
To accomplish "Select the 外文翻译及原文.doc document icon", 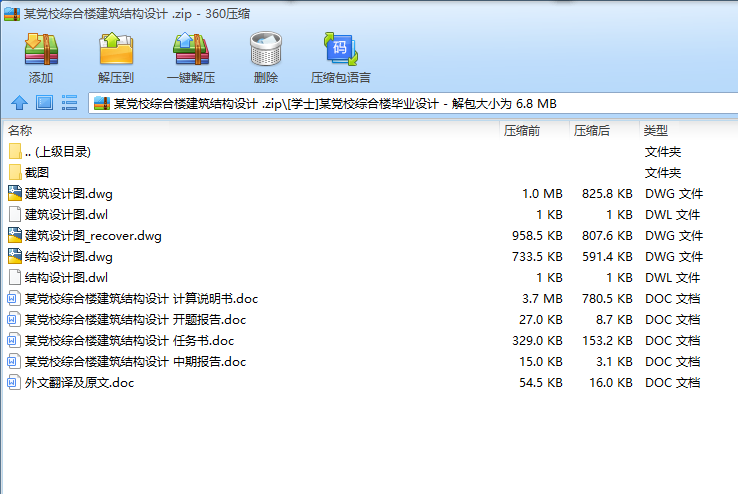I will [14, 382].
